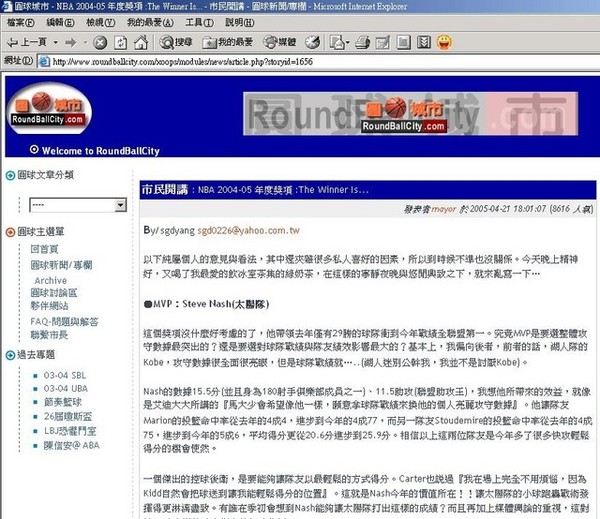
Task: Open the Back history dropdown arrow
Action: (56, 42)
